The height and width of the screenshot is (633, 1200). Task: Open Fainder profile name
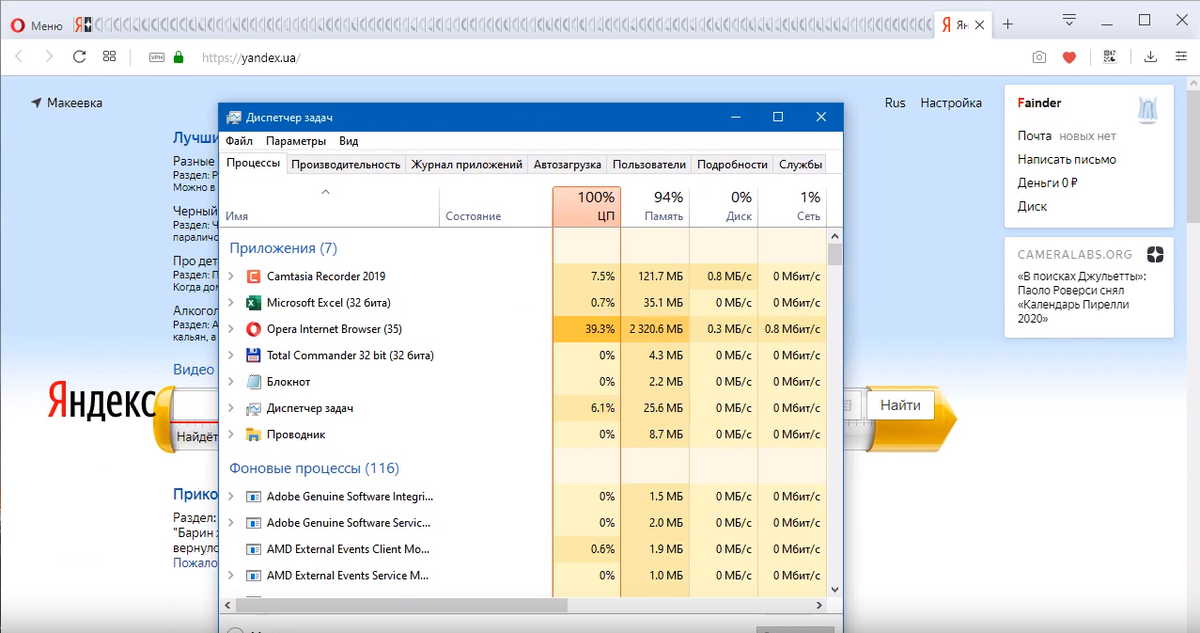click(x=1039, y=103)
